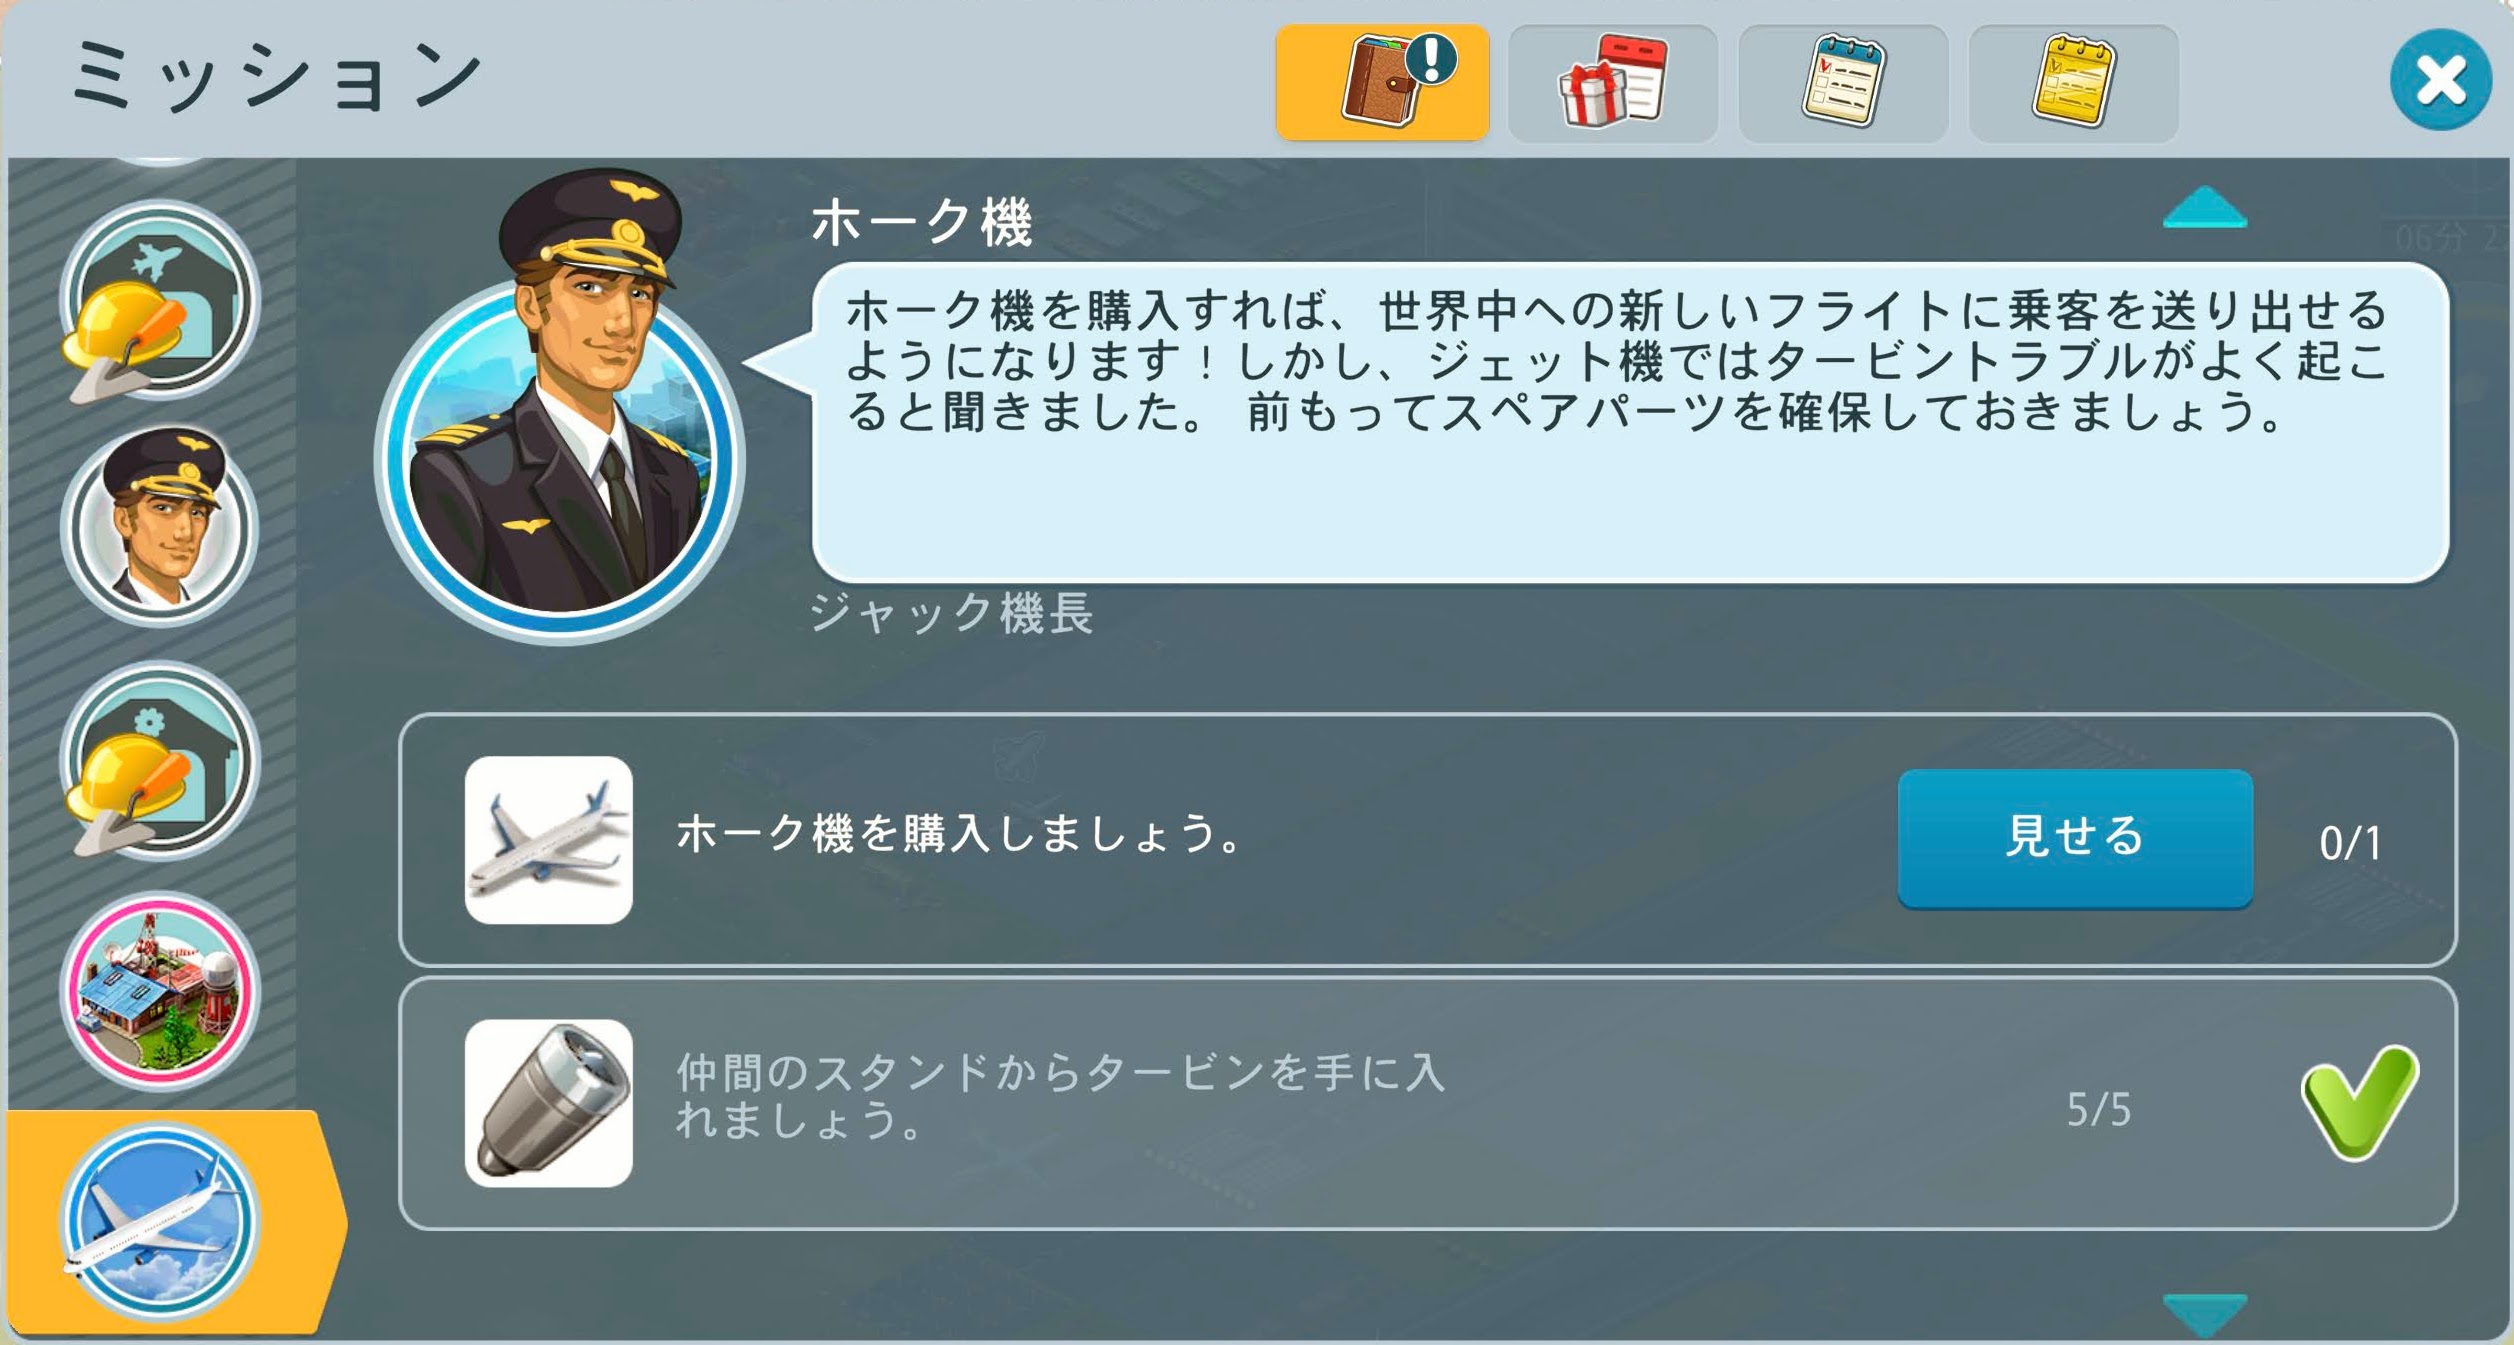2514x1345 pixels.
Task: Click the captain's speech bubble text
Action: tap(1617, 361)
